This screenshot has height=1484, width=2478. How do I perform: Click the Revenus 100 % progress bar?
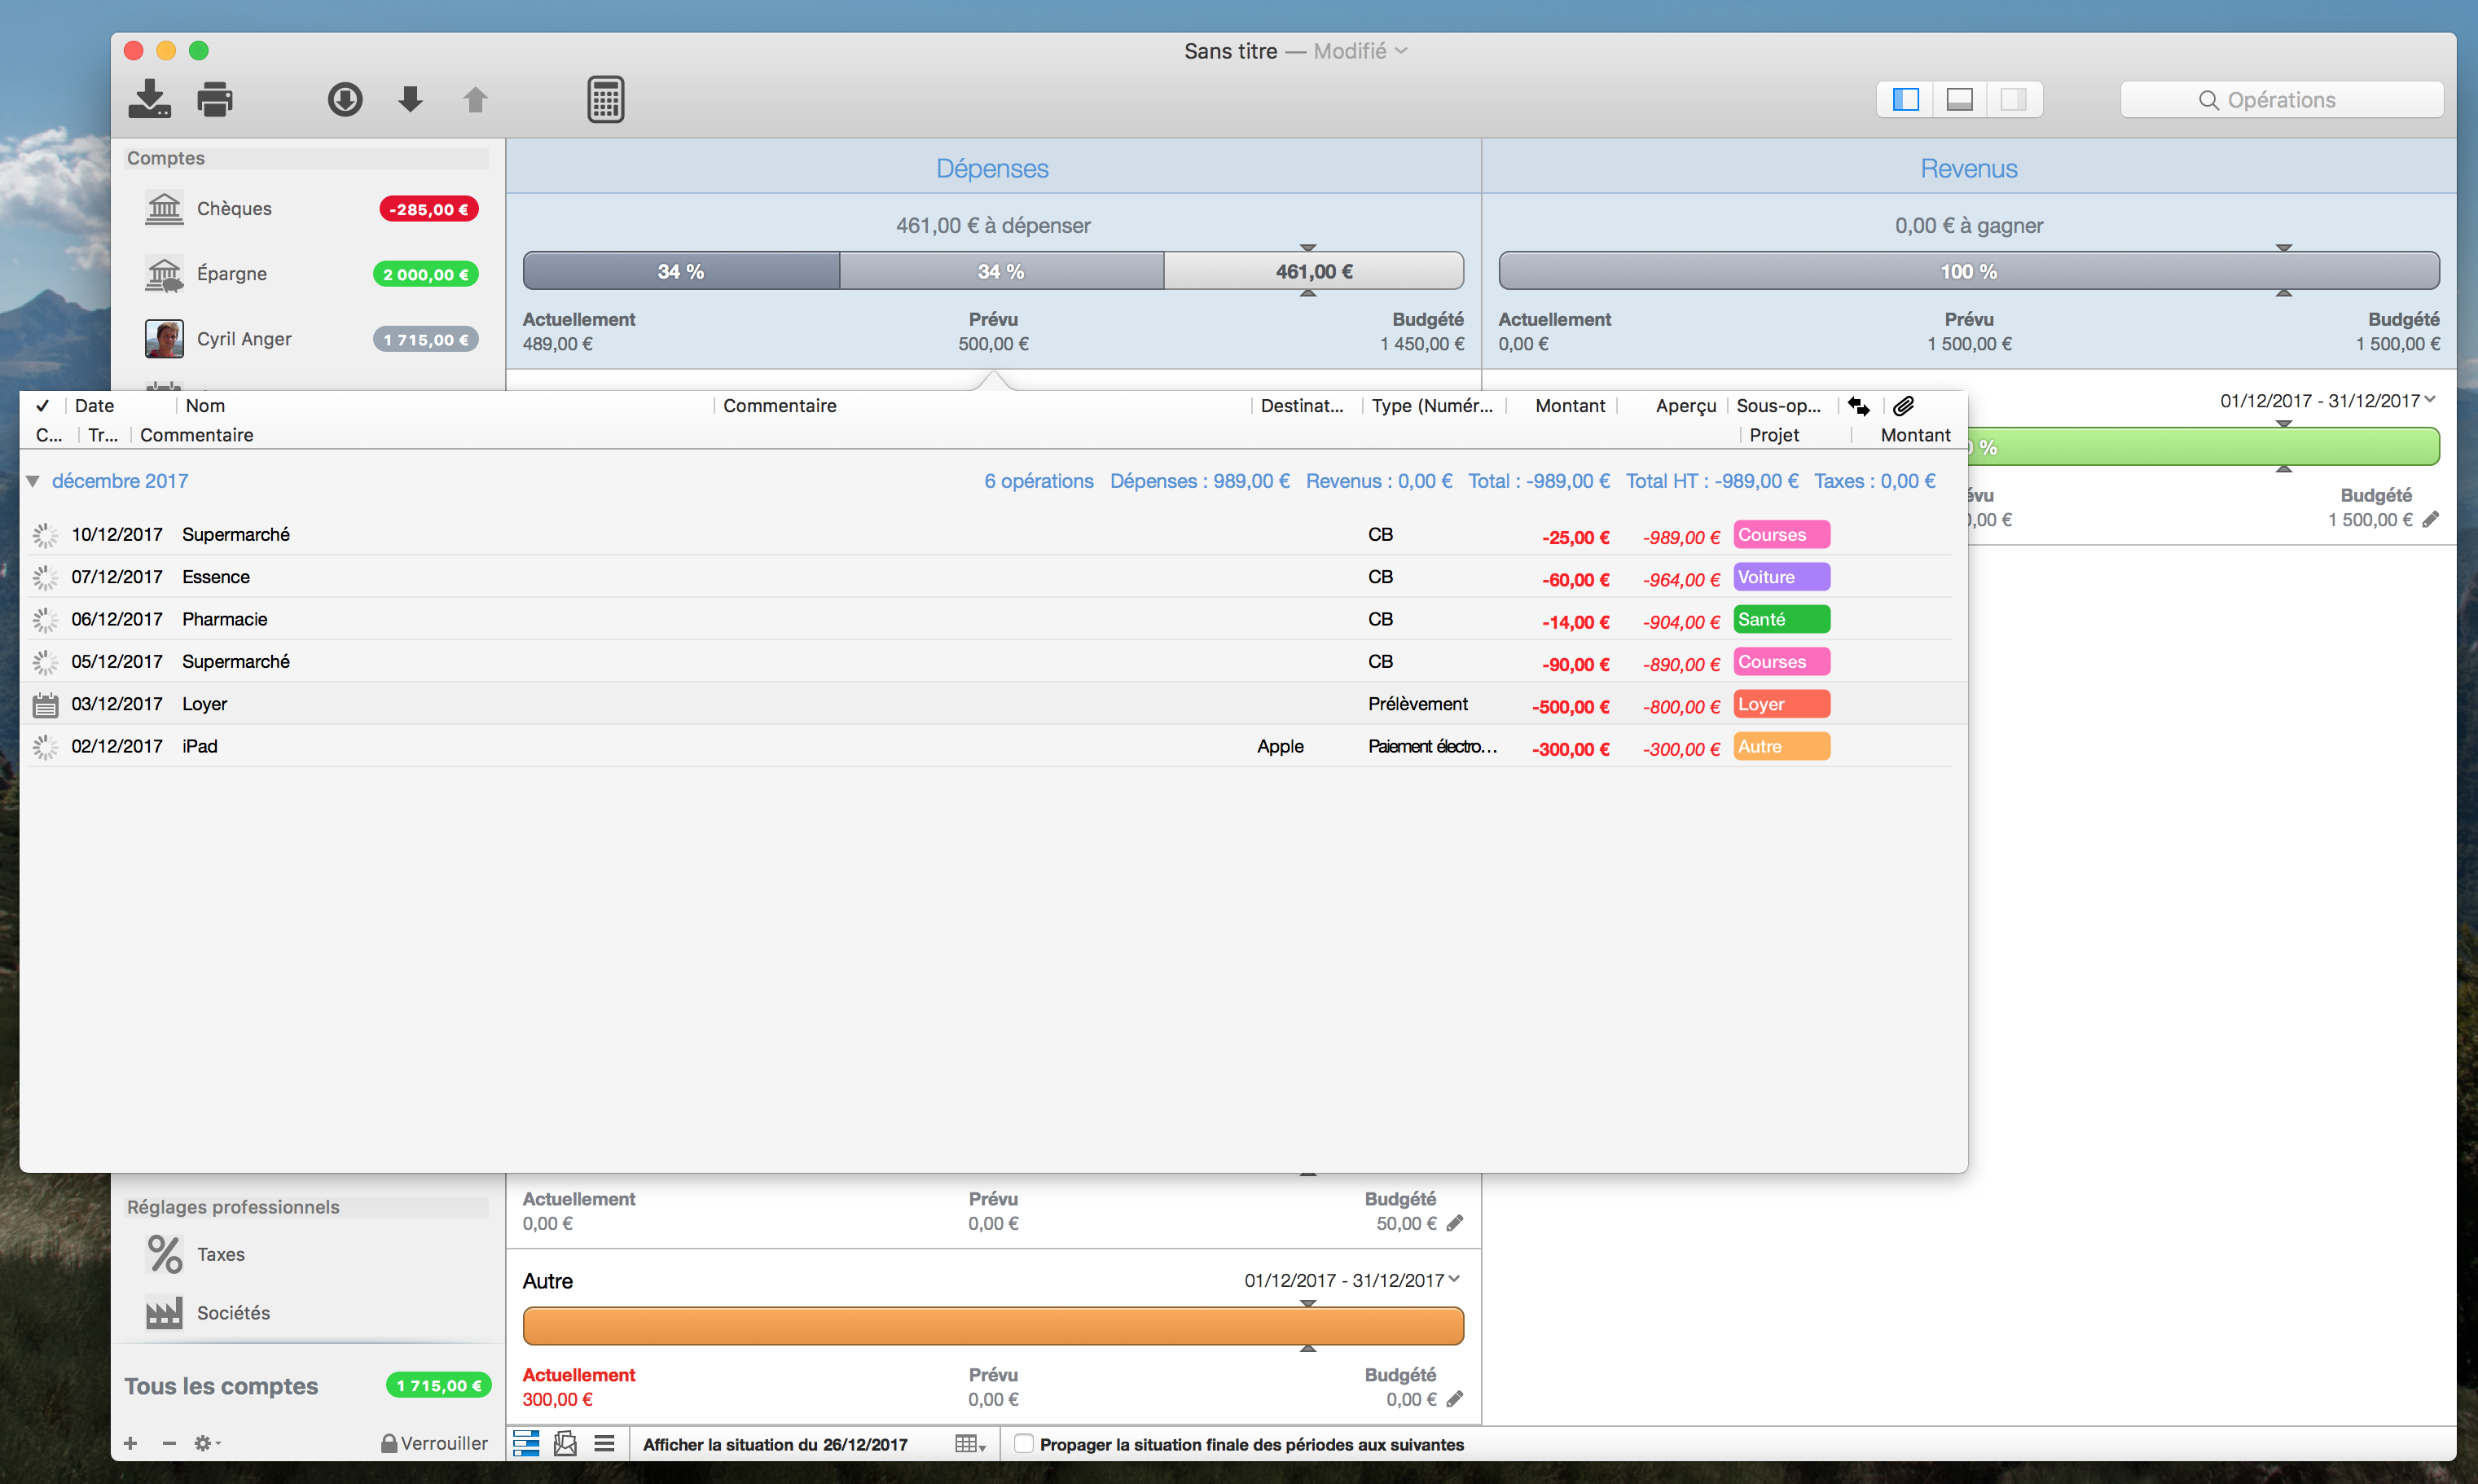[x=1969, y=271]
